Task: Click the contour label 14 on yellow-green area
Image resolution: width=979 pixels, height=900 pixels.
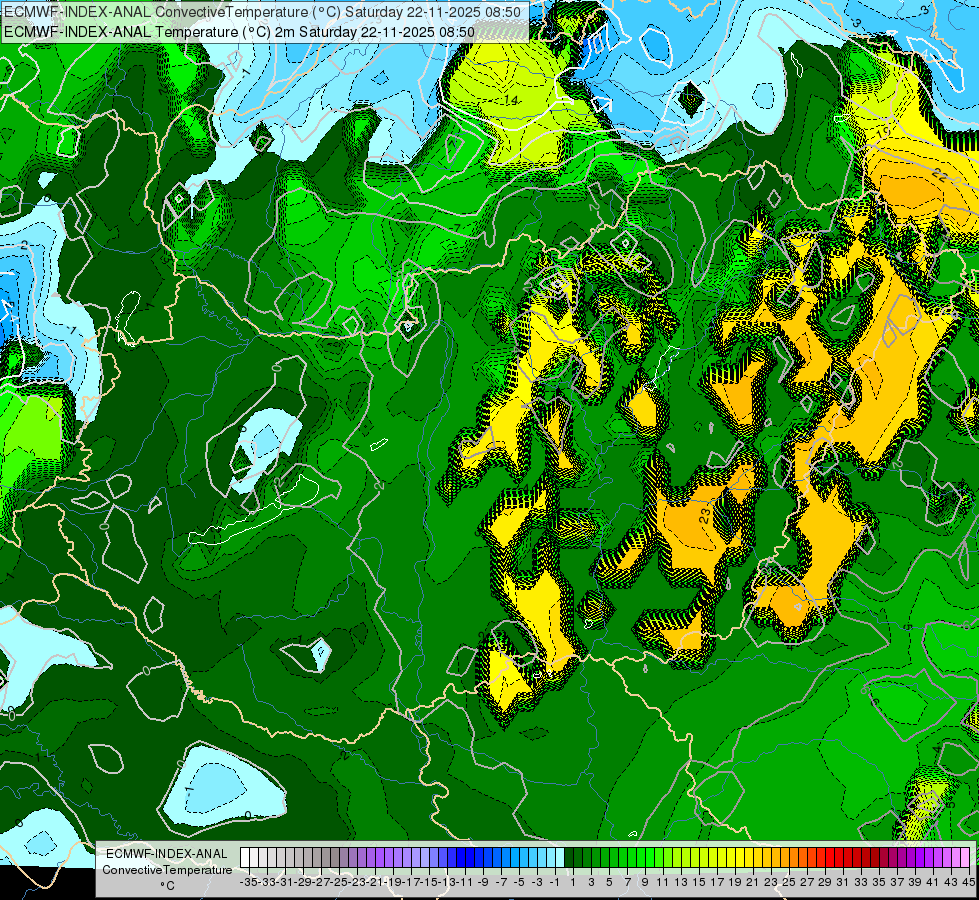Action: click(511, 101)
